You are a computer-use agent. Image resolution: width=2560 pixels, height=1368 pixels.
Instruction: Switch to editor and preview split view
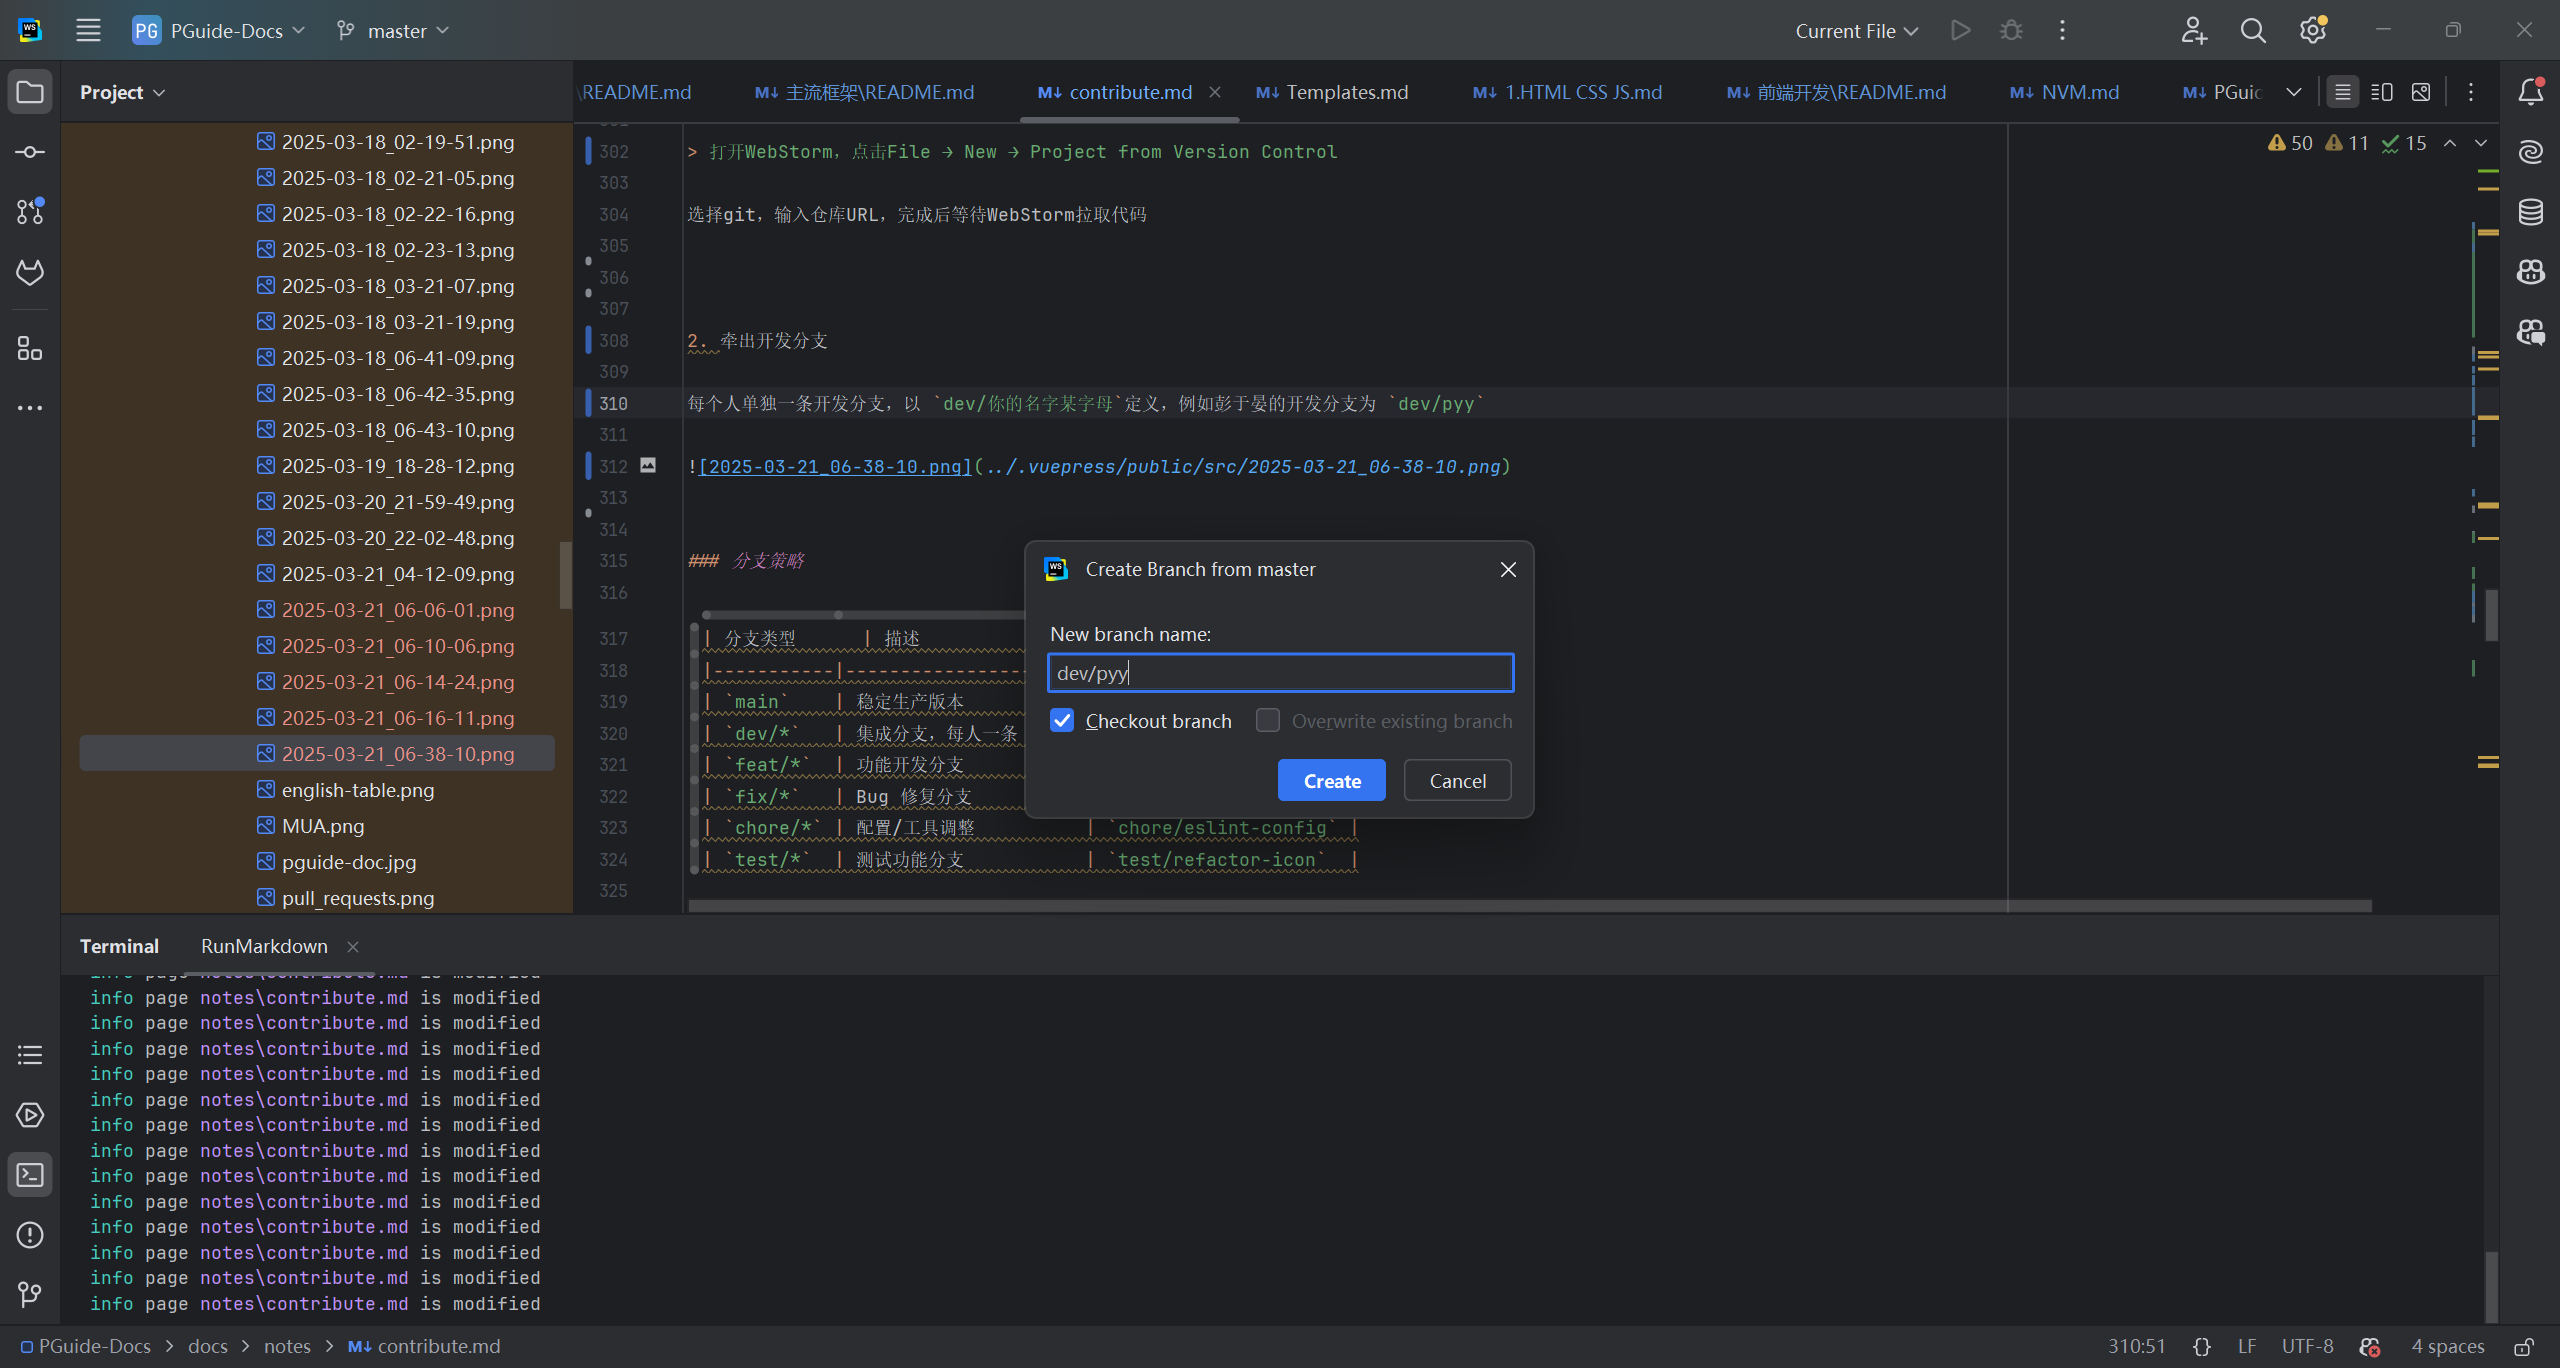pyautogui.click(x=2382, y=92)
